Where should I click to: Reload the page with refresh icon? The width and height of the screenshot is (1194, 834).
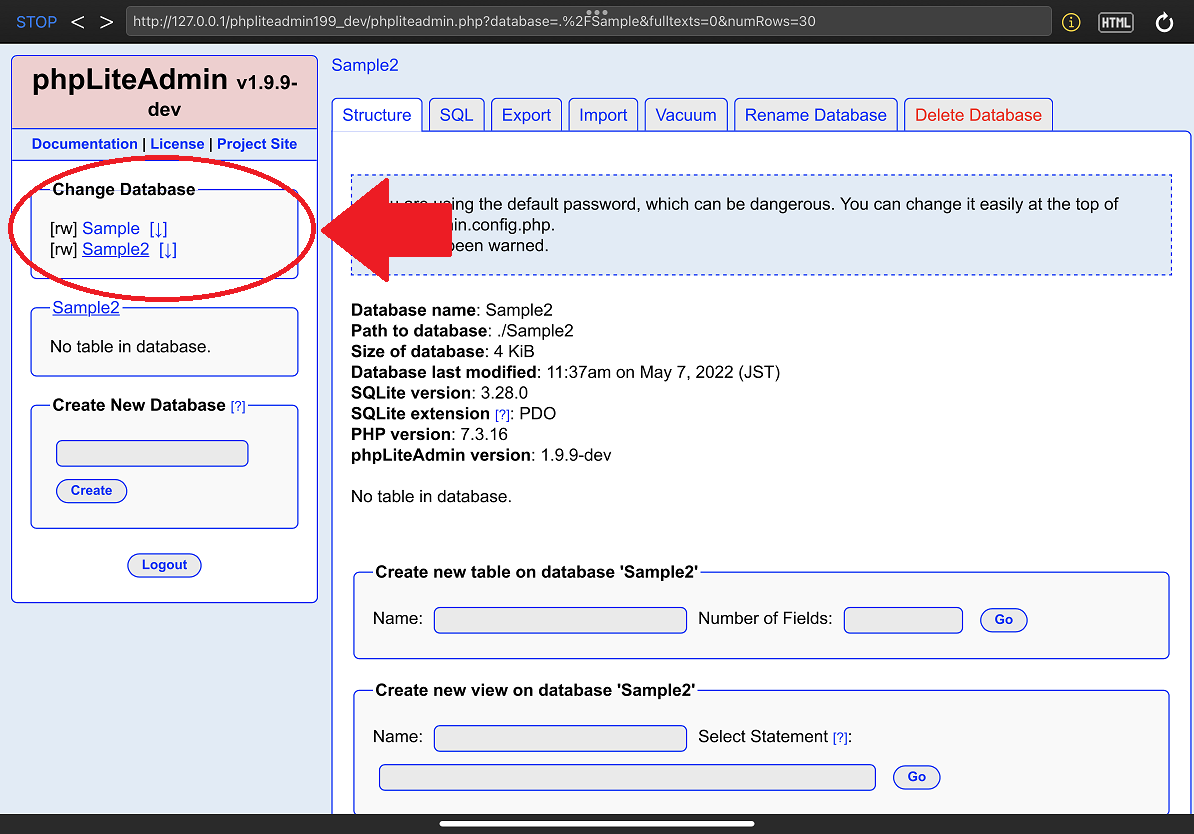[1164, 23]
